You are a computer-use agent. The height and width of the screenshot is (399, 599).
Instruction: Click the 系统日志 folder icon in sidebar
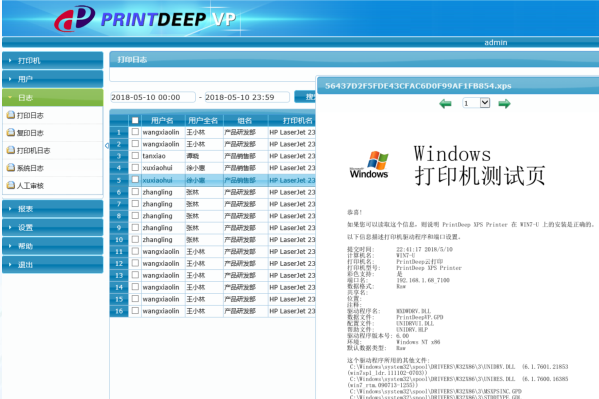coord(11,167)
